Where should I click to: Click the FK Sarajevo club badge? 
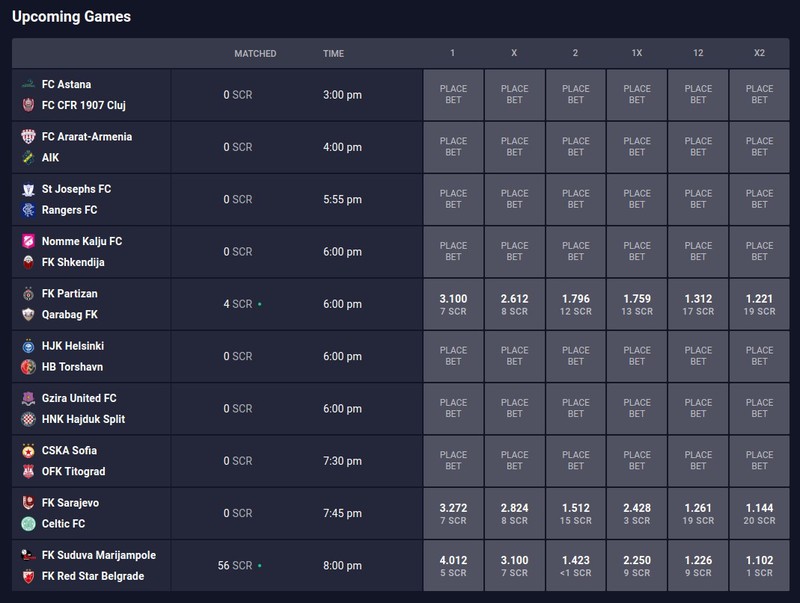pos(29,503)
